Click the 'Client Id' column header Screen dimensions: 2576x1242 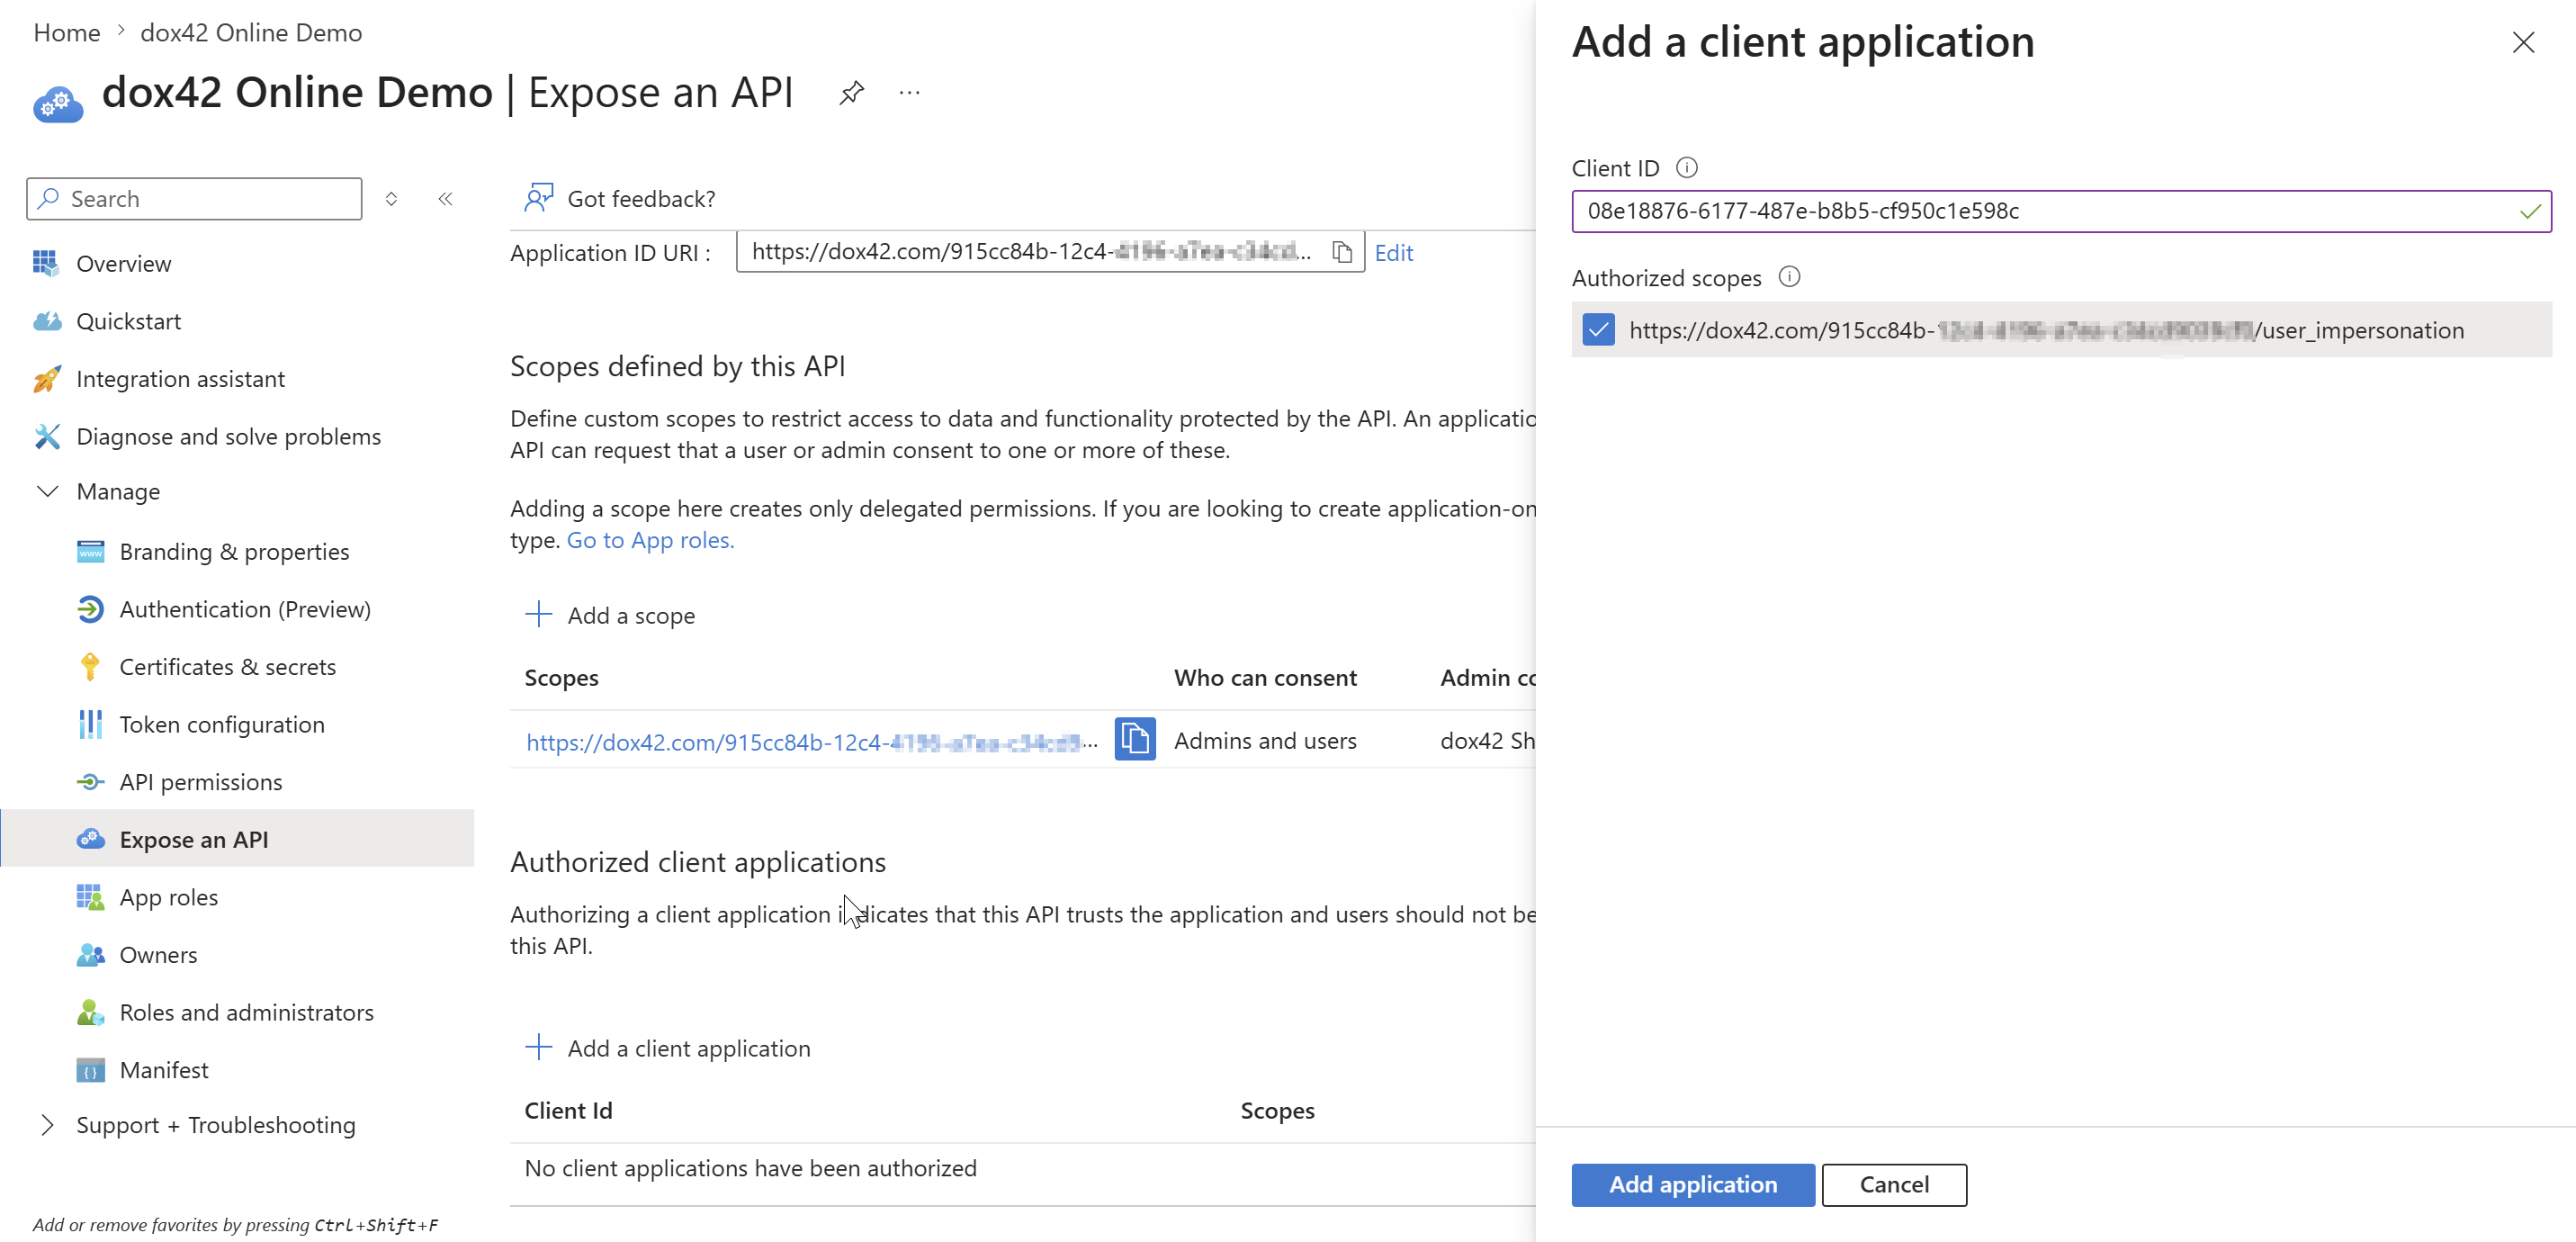tap(568, 1111)
